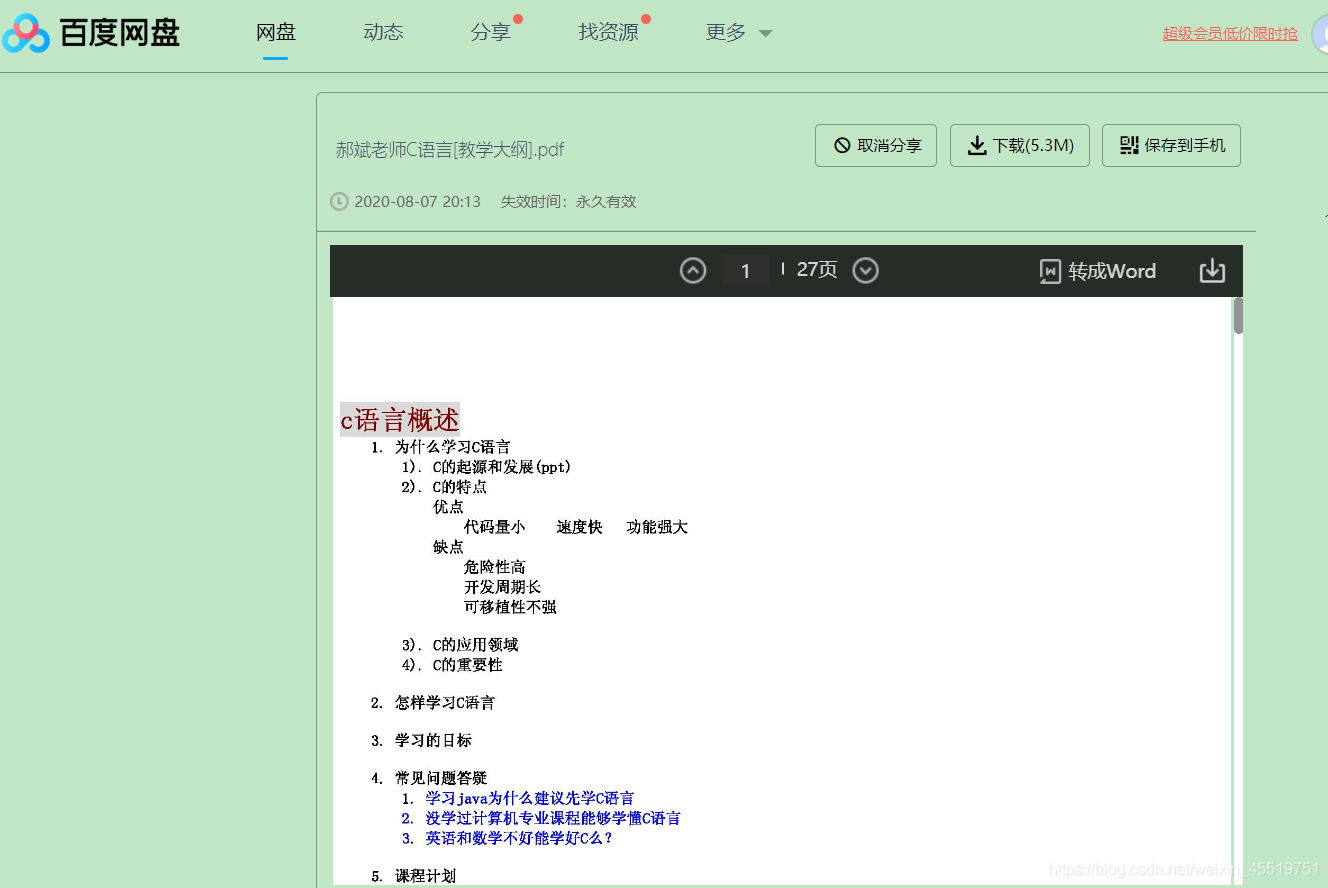Screen dimensions: 1328x888
Task: Focus the page number input field
Action: [x=746, y=271]
